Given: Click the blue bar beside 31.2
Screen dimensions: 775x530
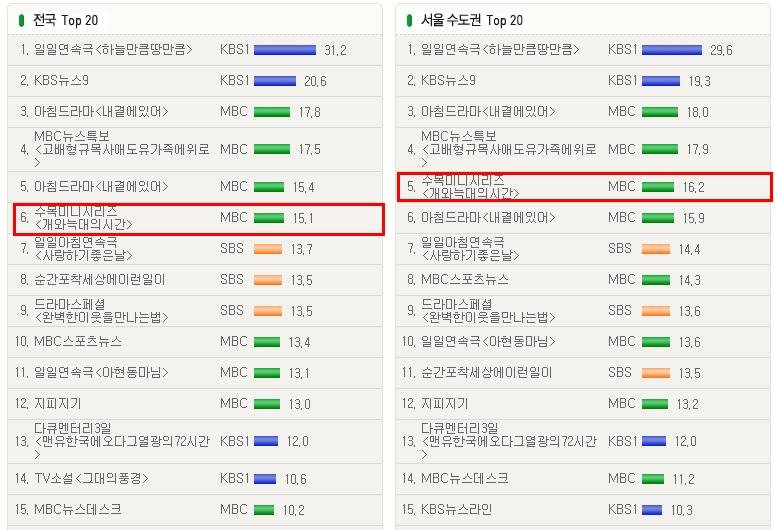Looking at the screenshot, I should coord(285,50).
